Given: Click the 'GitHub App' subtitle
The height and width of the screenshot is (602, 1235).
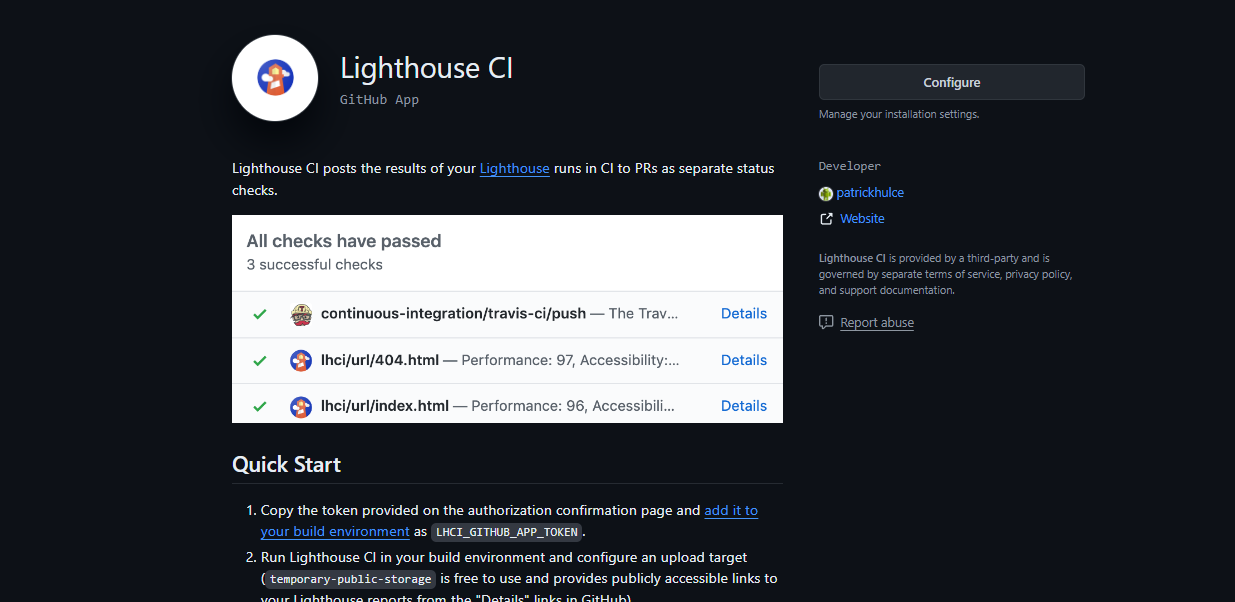Looking at the screenshot, I should pos(379,100).
